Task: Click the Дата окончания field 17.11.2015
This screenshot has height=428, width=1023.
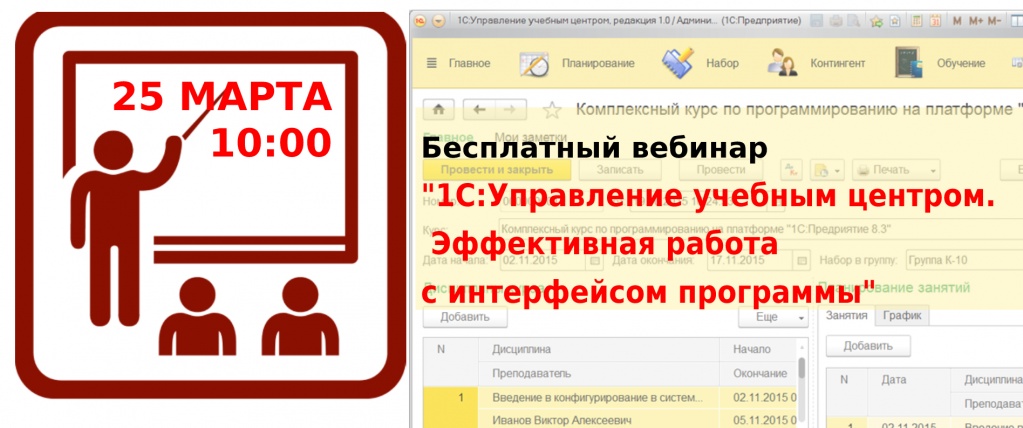Action: 752,261
